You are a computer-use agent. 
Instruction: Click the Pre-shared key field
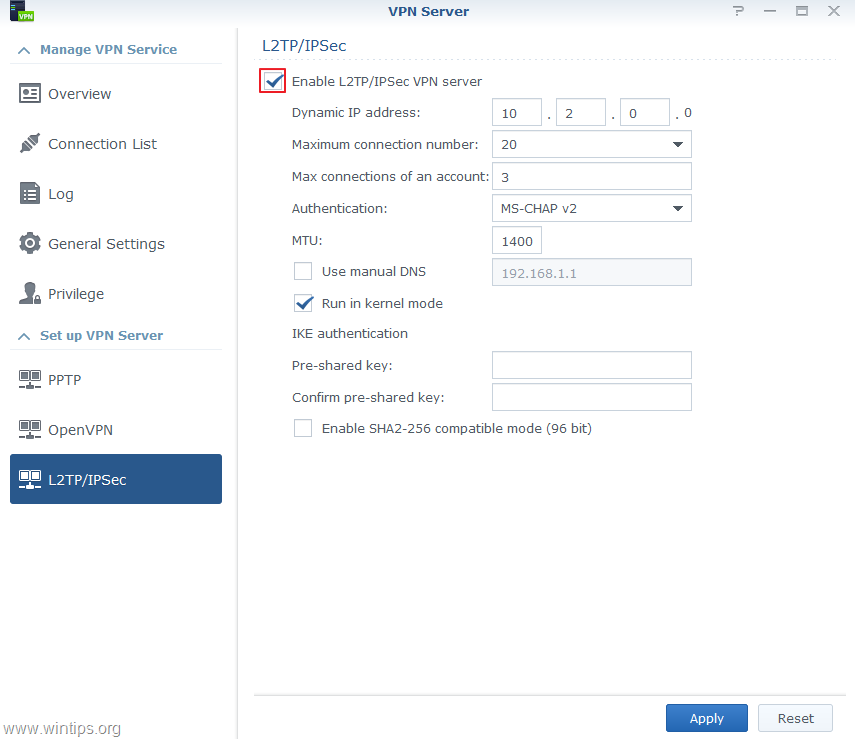[x=592, y=365]
